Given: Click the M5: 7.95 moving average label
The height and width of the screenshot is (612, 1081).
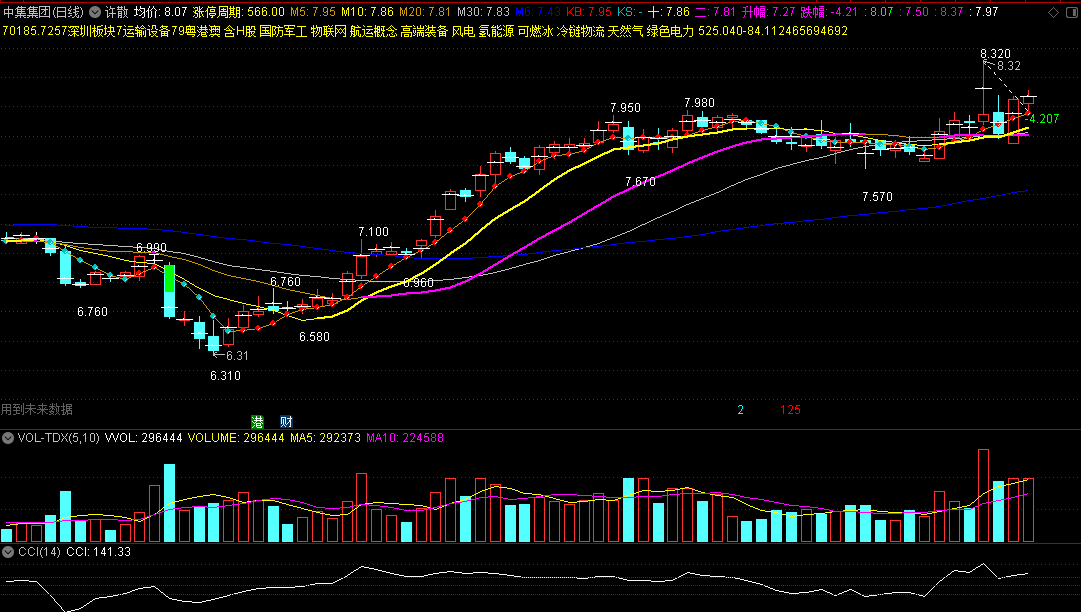Looking at the screenshot, I should tap(312, 12).
